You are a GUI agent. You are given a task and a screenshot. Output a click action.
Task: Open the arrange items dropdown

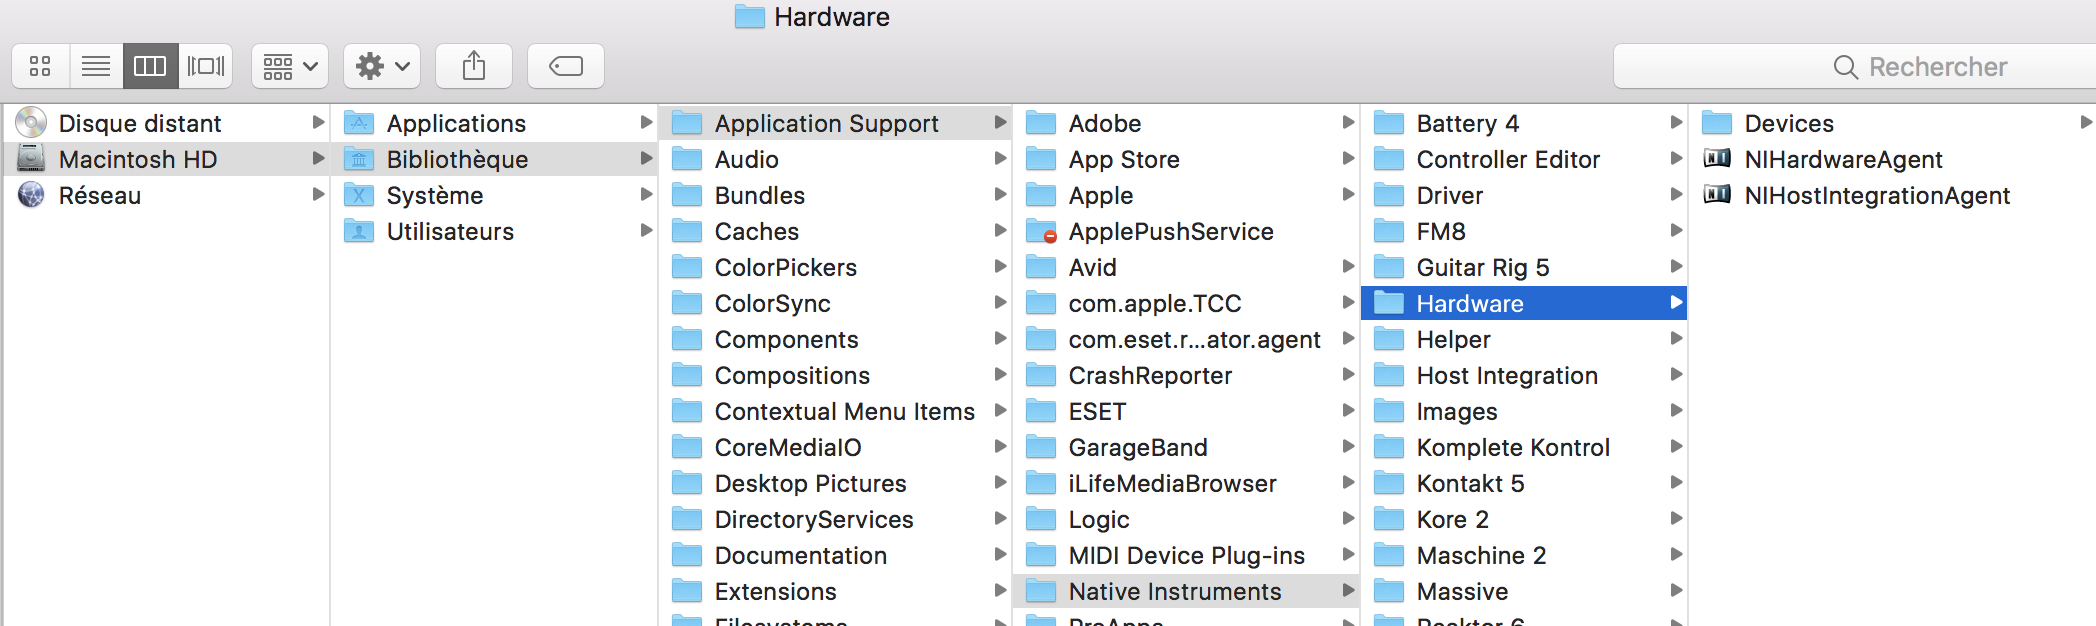290,66
